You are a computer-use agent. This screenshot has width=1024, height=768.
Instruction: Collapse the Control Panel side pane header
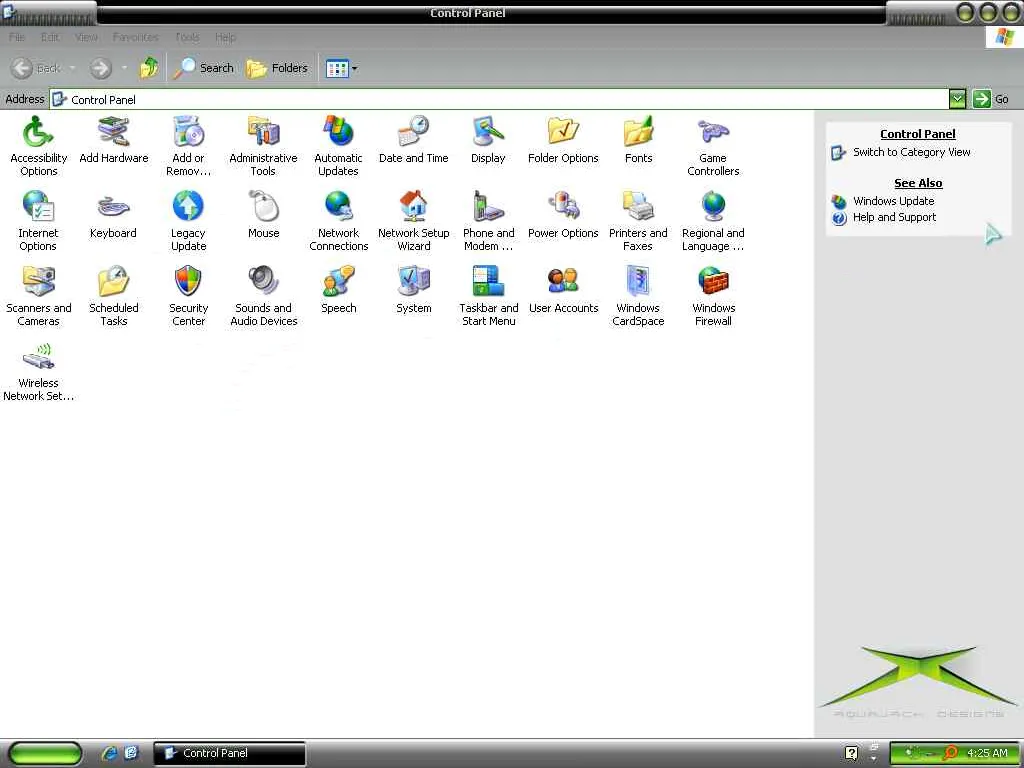pos(918,134)
